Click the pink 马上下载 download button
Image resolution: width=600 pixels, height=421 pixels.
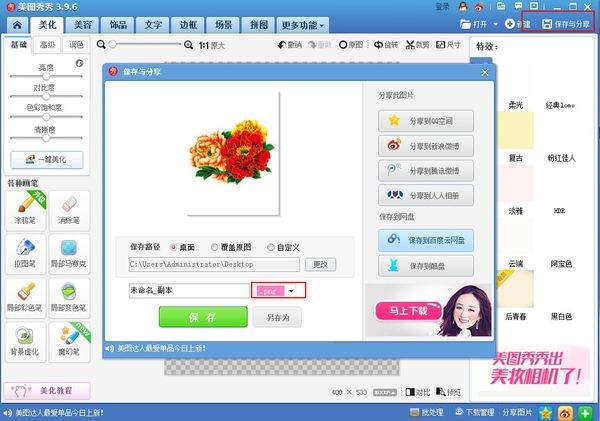[408, 311]
